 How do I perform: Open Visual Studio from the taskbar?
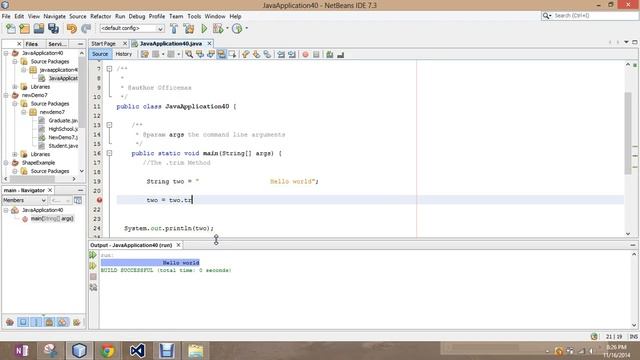pyautogui.click(x=137, y=351)
